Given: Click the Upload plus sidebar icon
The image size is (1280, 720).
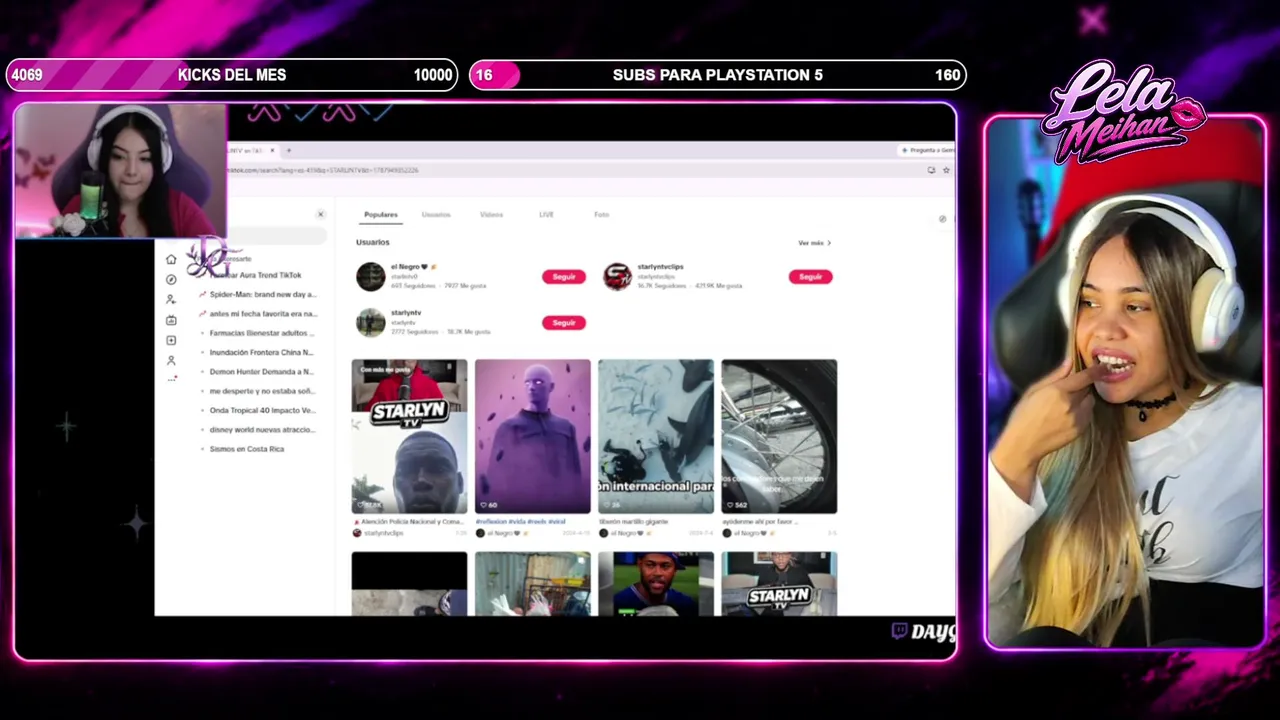Looking at the screenshot, I should (x=171, y=341).
